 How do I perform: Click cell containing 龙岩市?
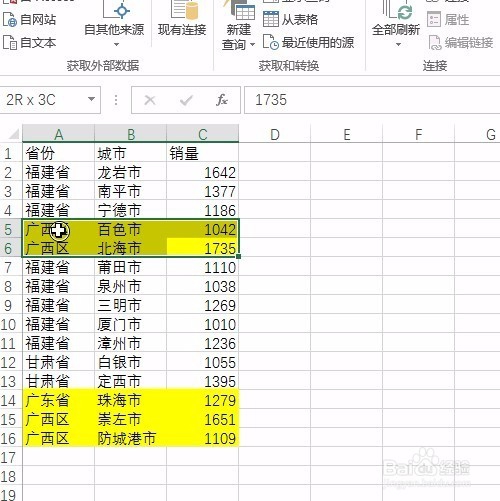pyautogui.click(x=131, y=172)
